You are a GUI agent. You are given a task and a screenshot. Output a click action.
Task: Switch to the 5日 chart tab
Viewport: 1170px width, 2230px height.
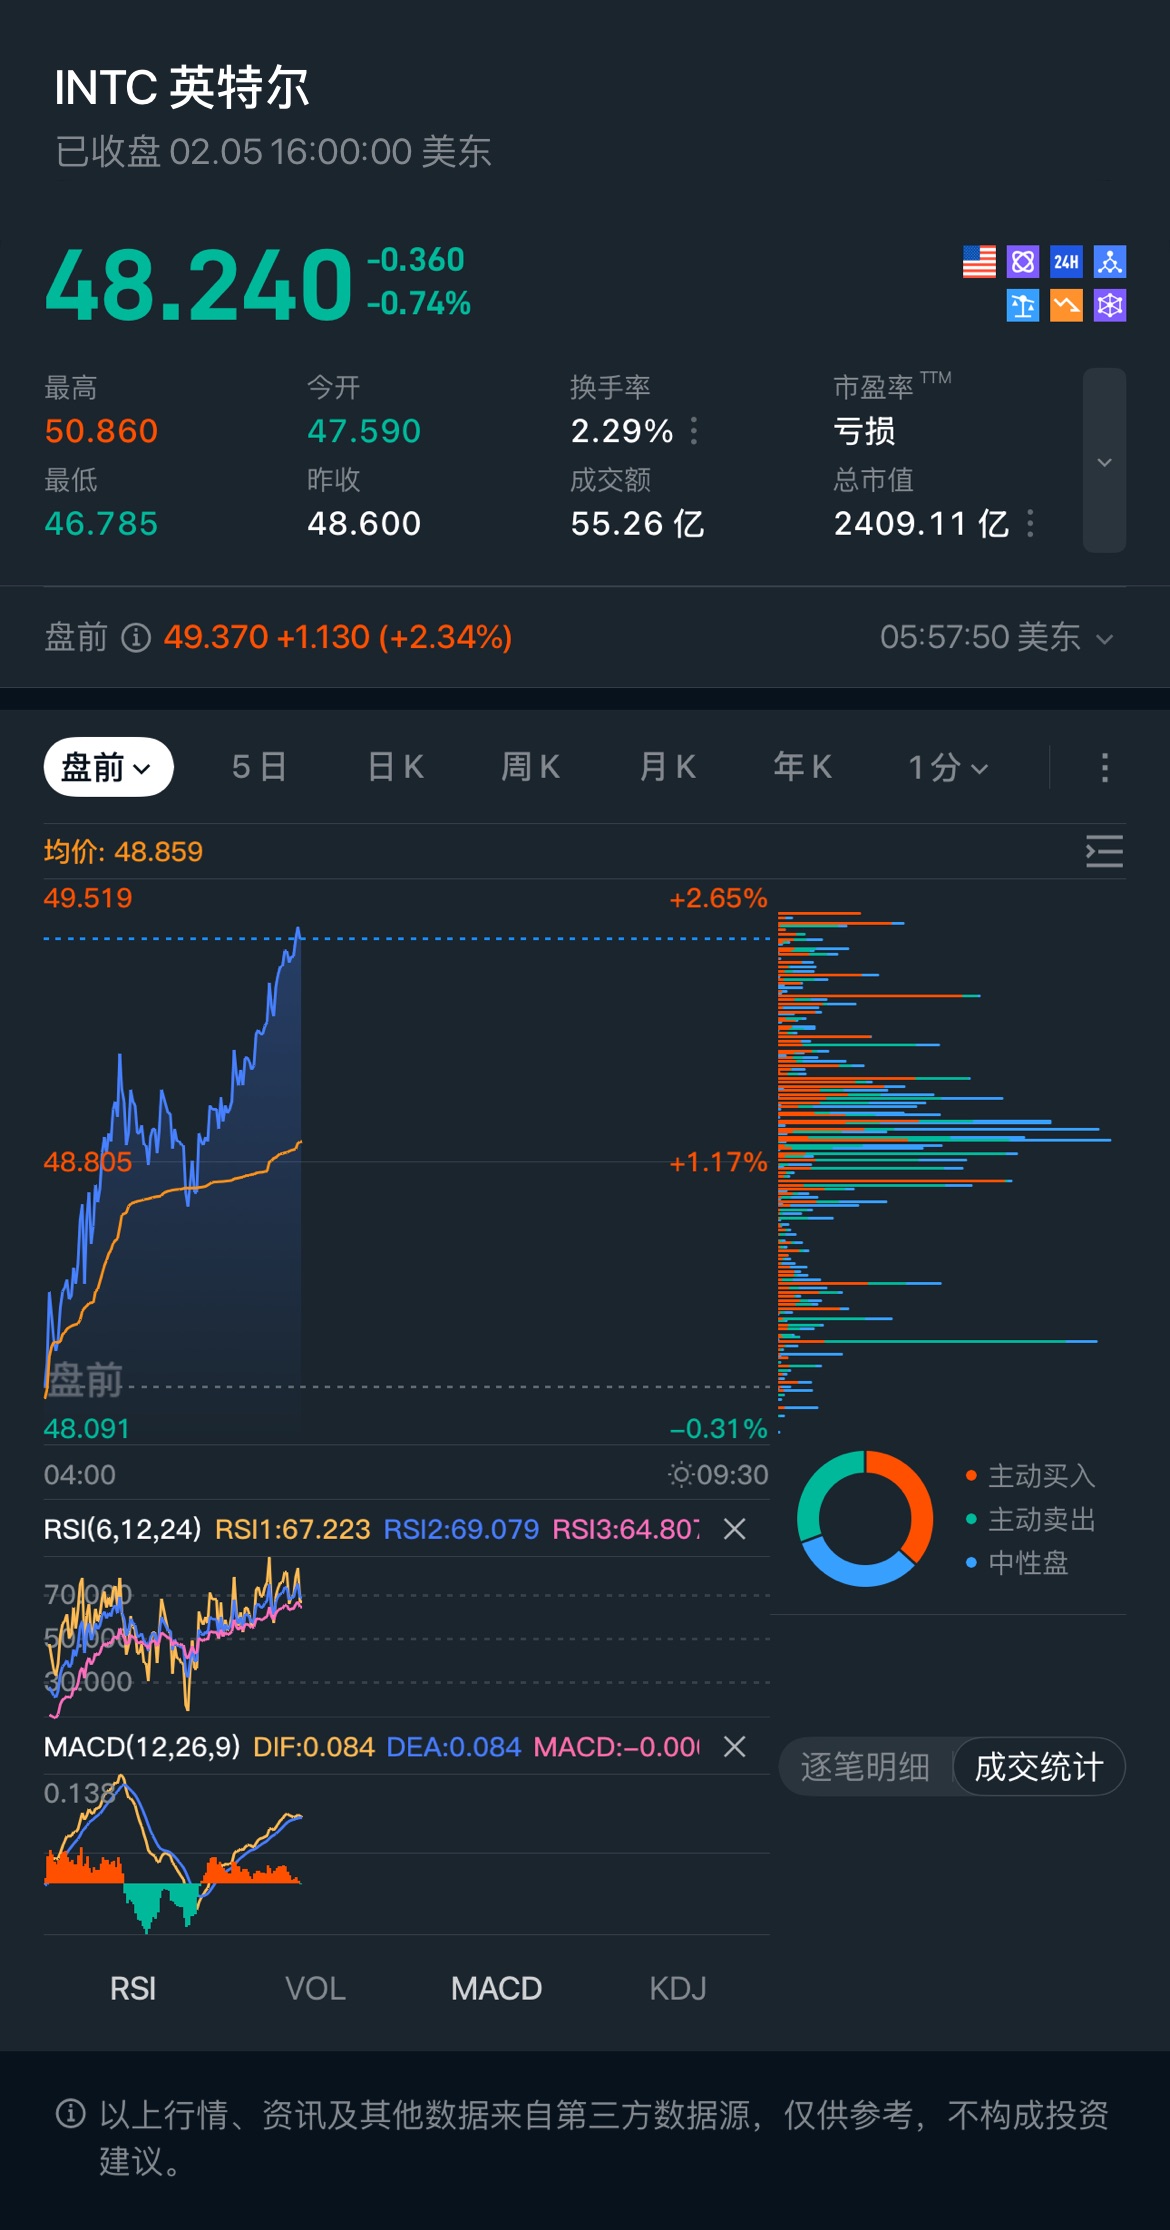tap(259, 767)
